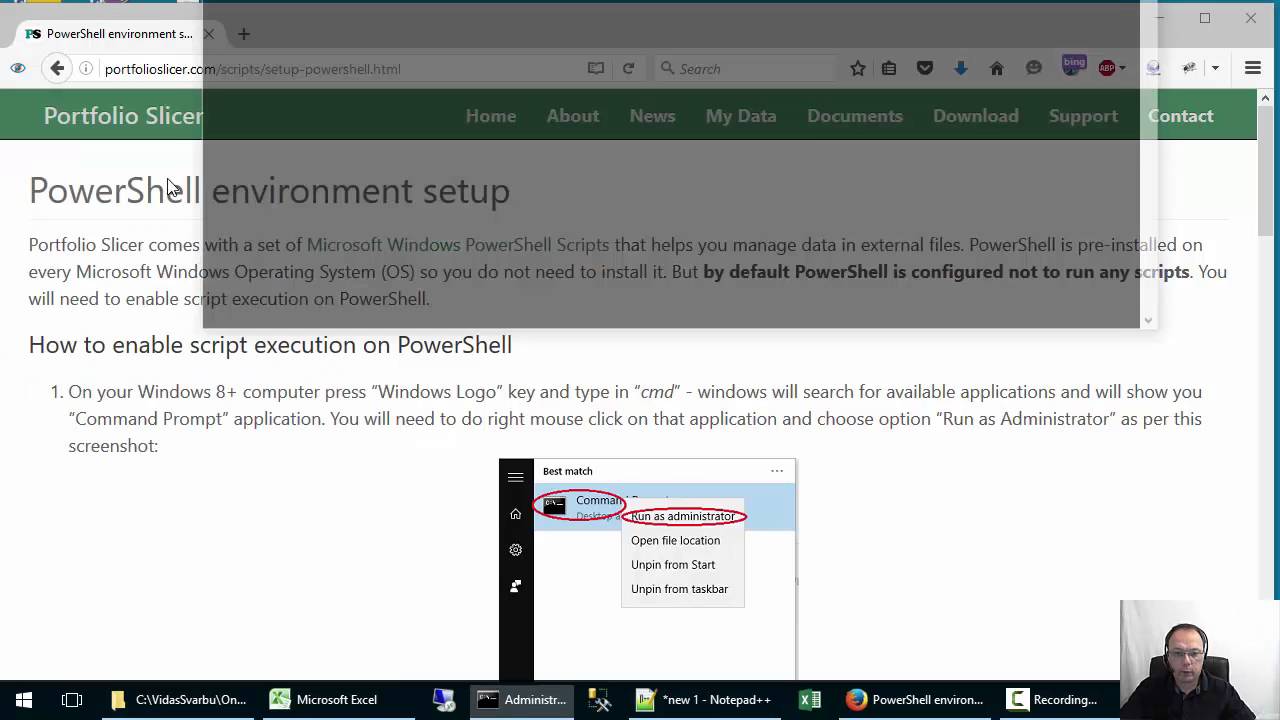Click the PowerShell environment setup heading
The height and width of the screenshot is (720, 1280).
[269, 190]
